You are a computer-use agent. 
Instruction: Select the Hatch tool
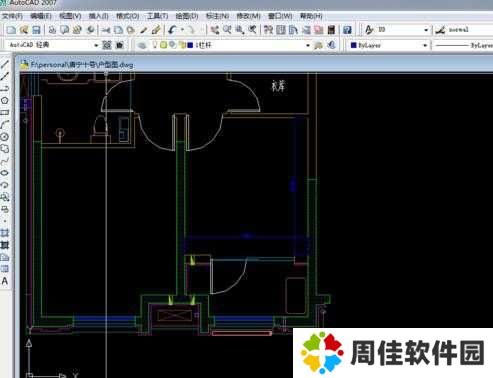(x=5, y=233)
